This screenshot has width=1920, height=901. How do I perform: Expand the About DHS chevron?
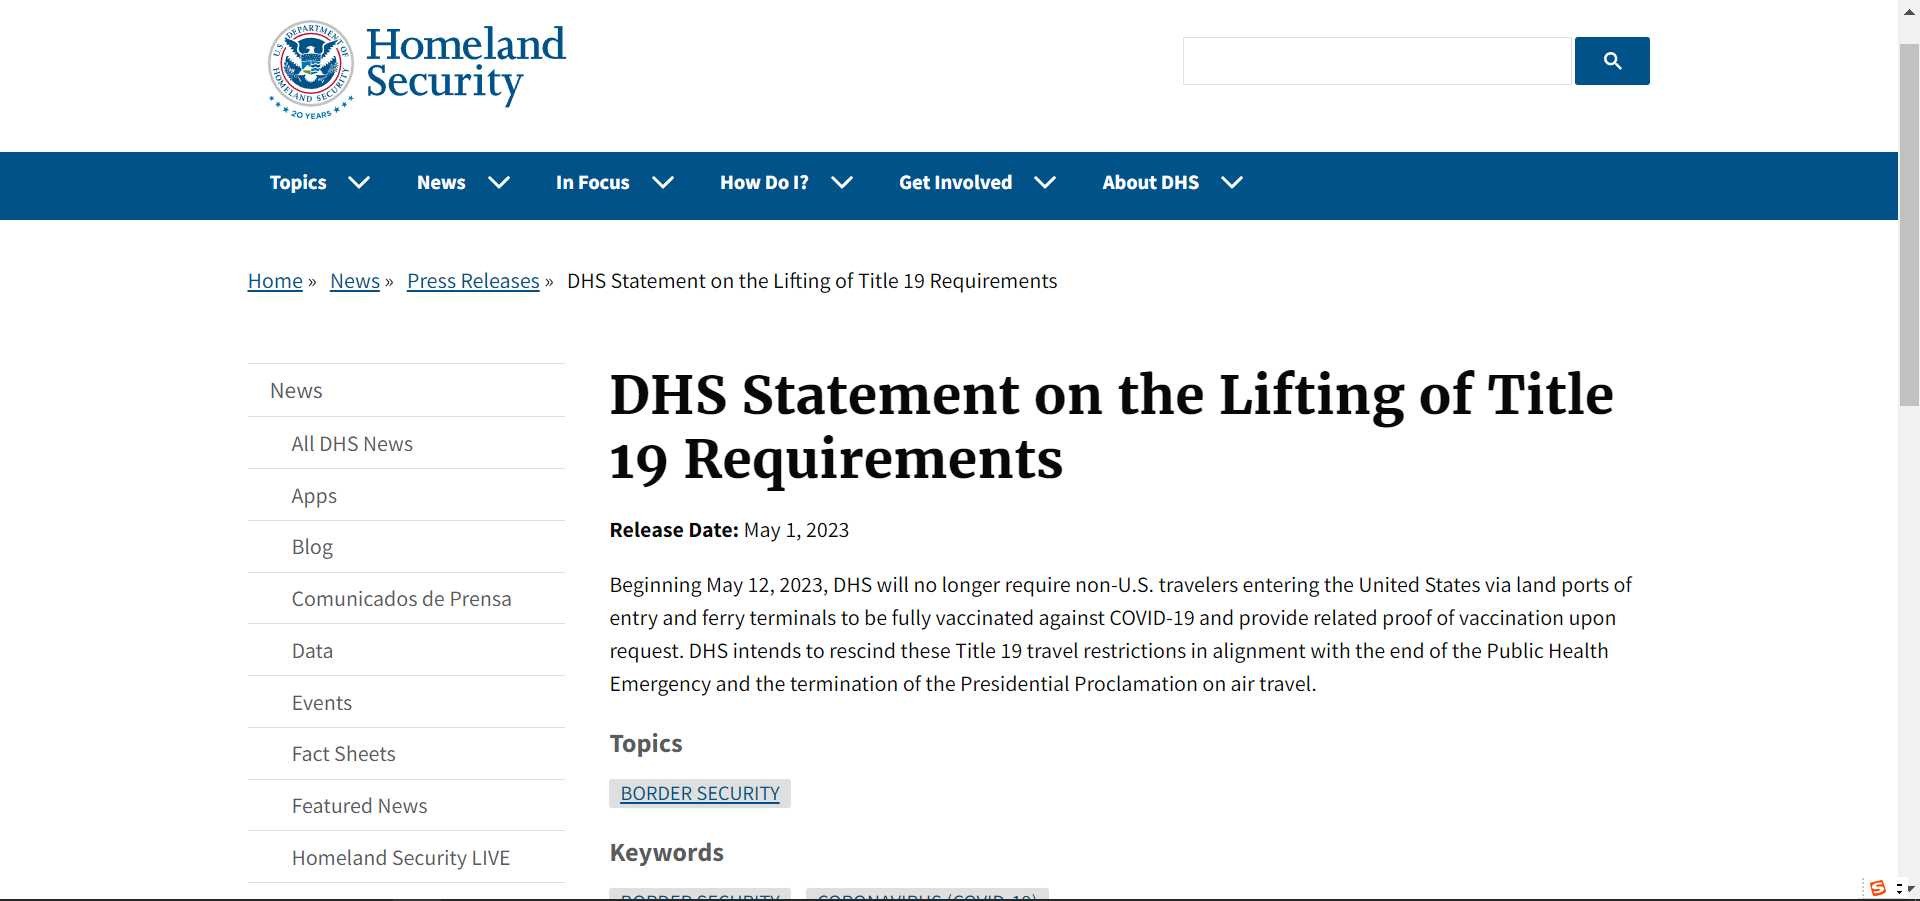tap(1232, 182)
